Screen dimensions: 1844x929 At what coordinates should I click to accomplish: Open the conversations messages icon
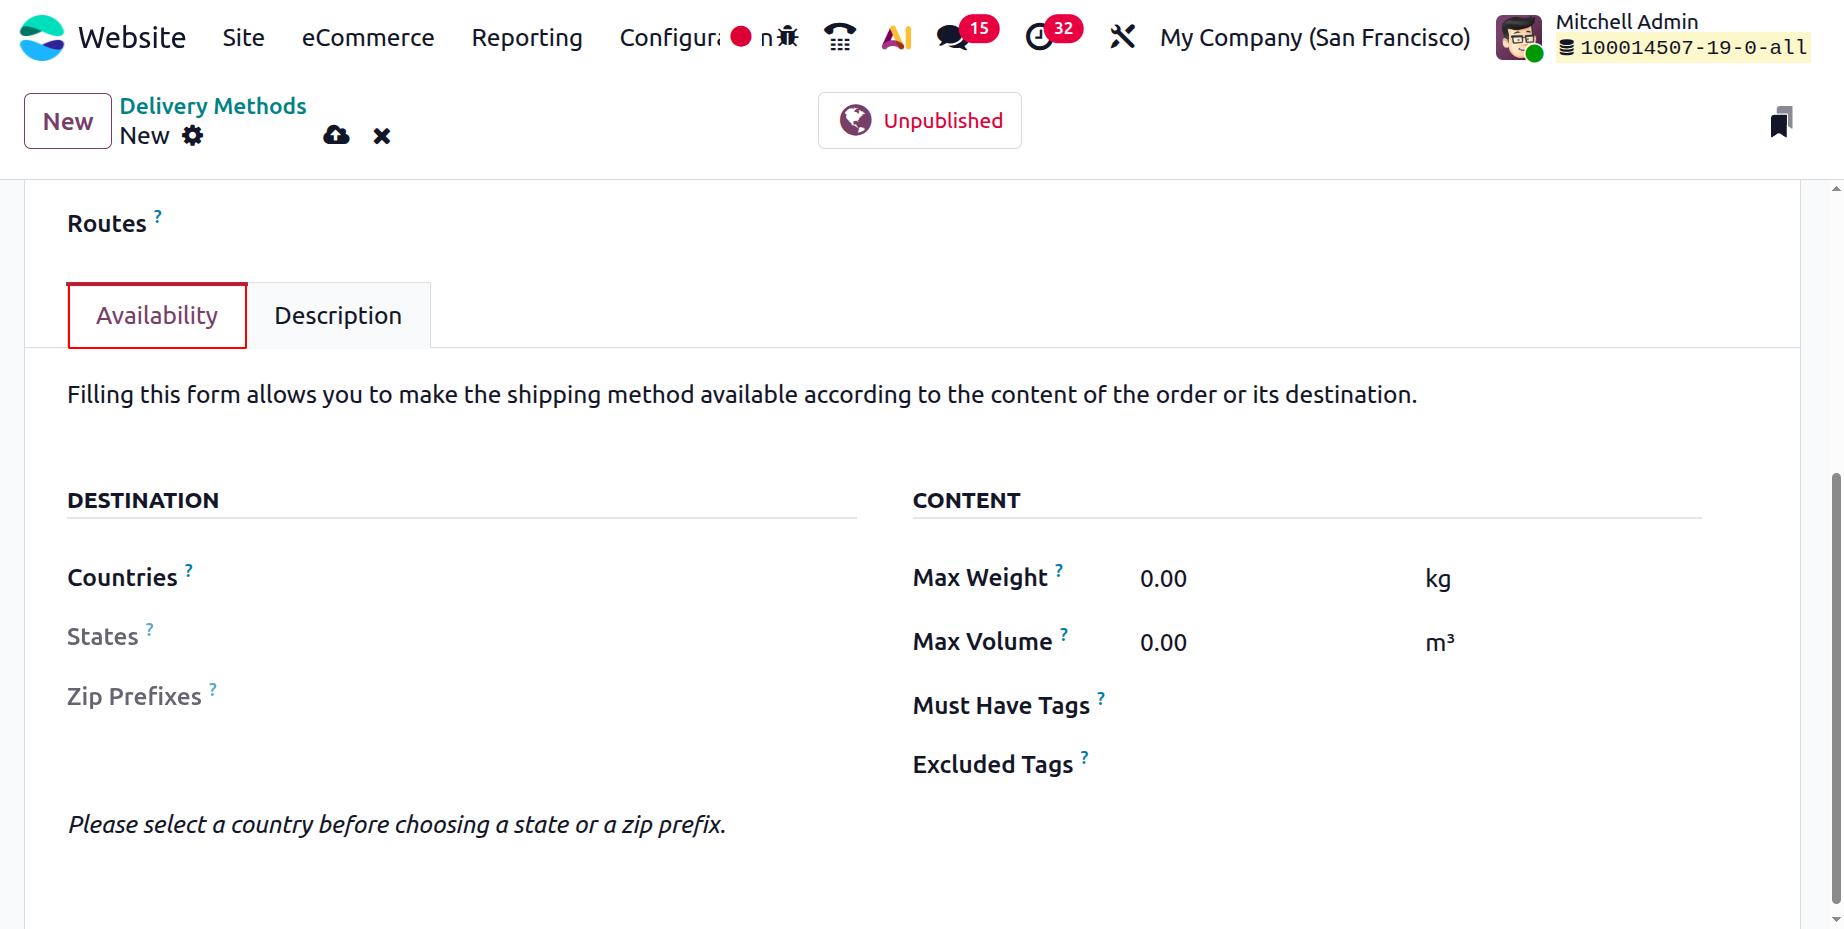pyautogui.click(x=953, y=37)
